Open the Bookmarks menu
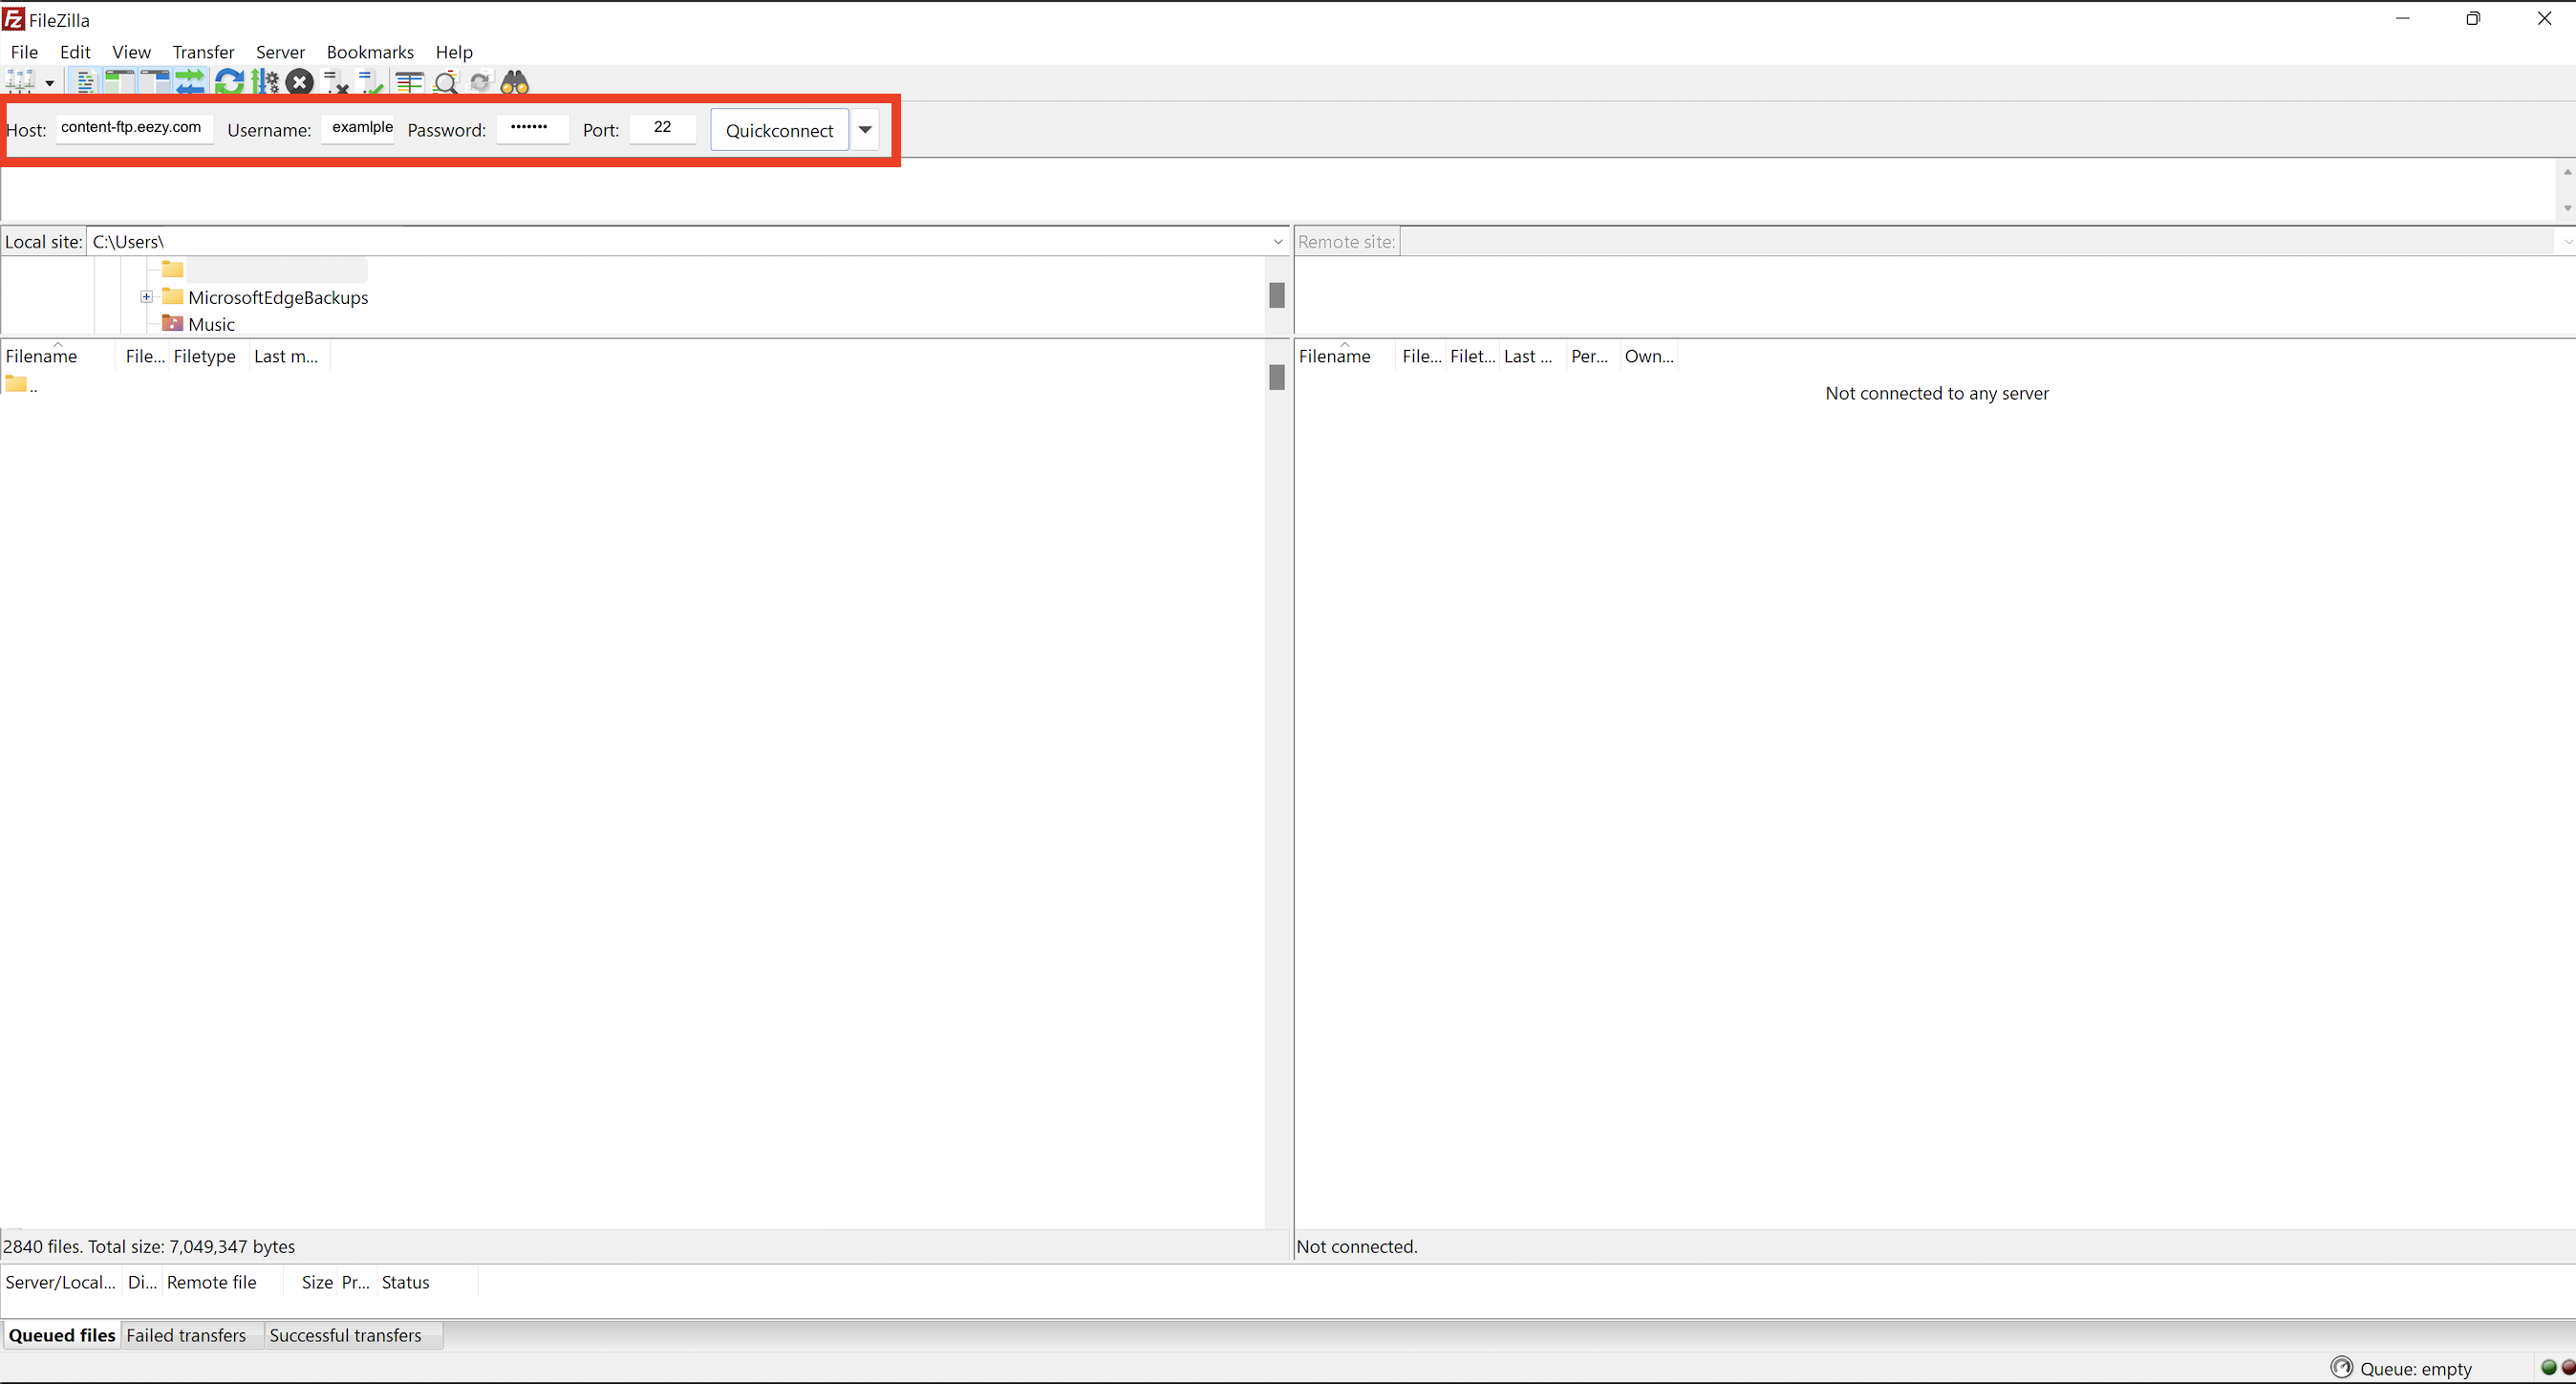 tap(370, 52)
